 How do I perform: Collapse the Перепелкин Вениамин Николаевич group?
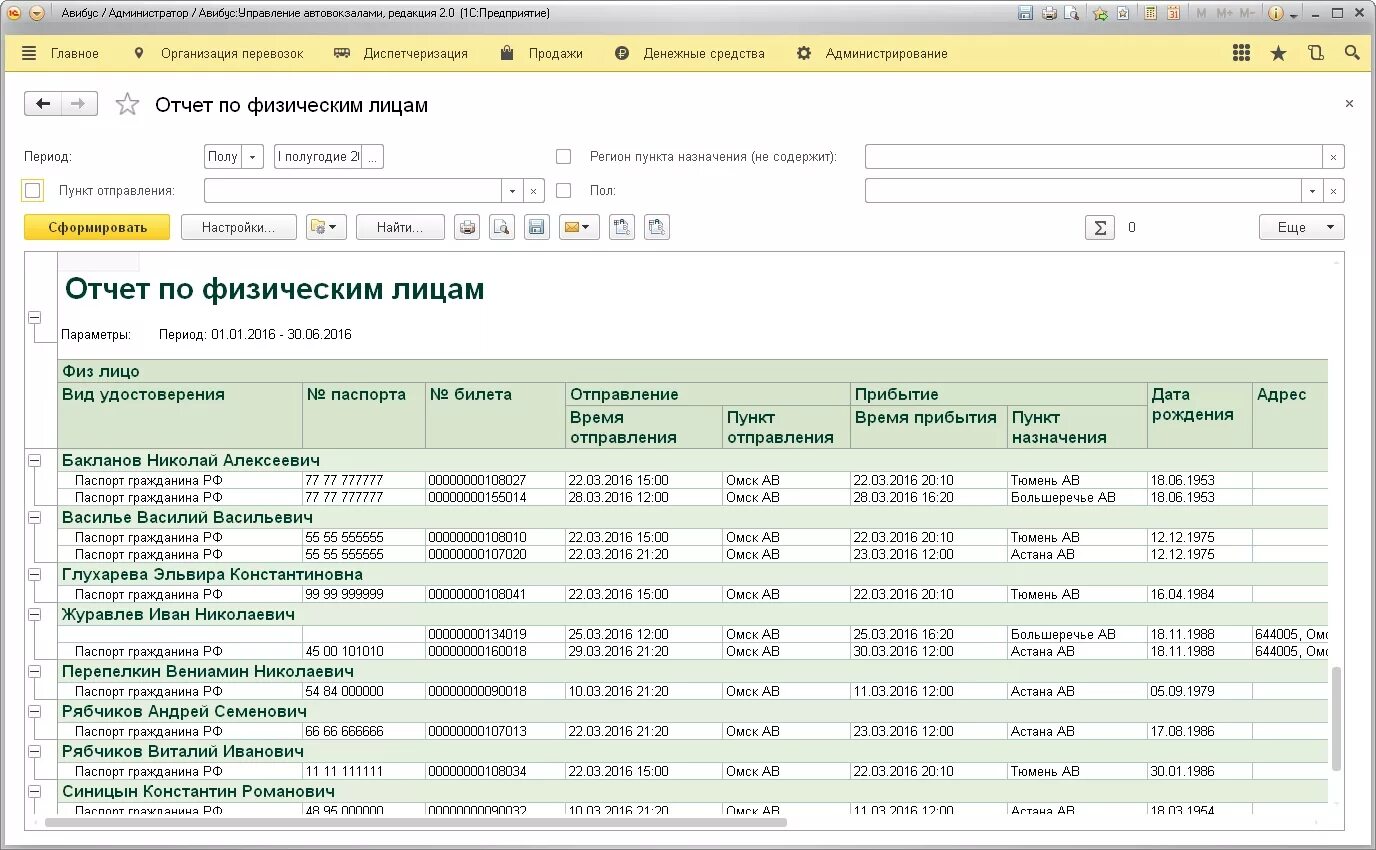point(35,671)
